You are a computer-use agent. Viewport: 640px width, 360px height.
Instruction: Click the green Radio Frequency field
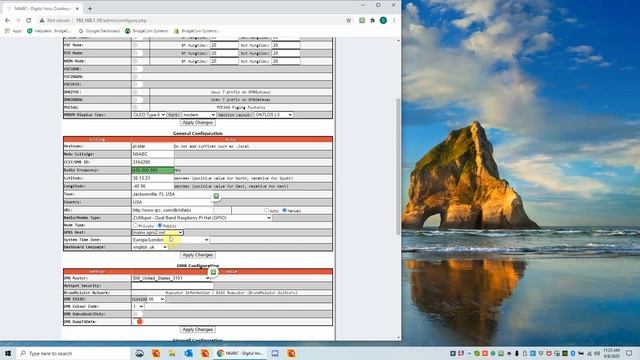[x=153, y=170]
